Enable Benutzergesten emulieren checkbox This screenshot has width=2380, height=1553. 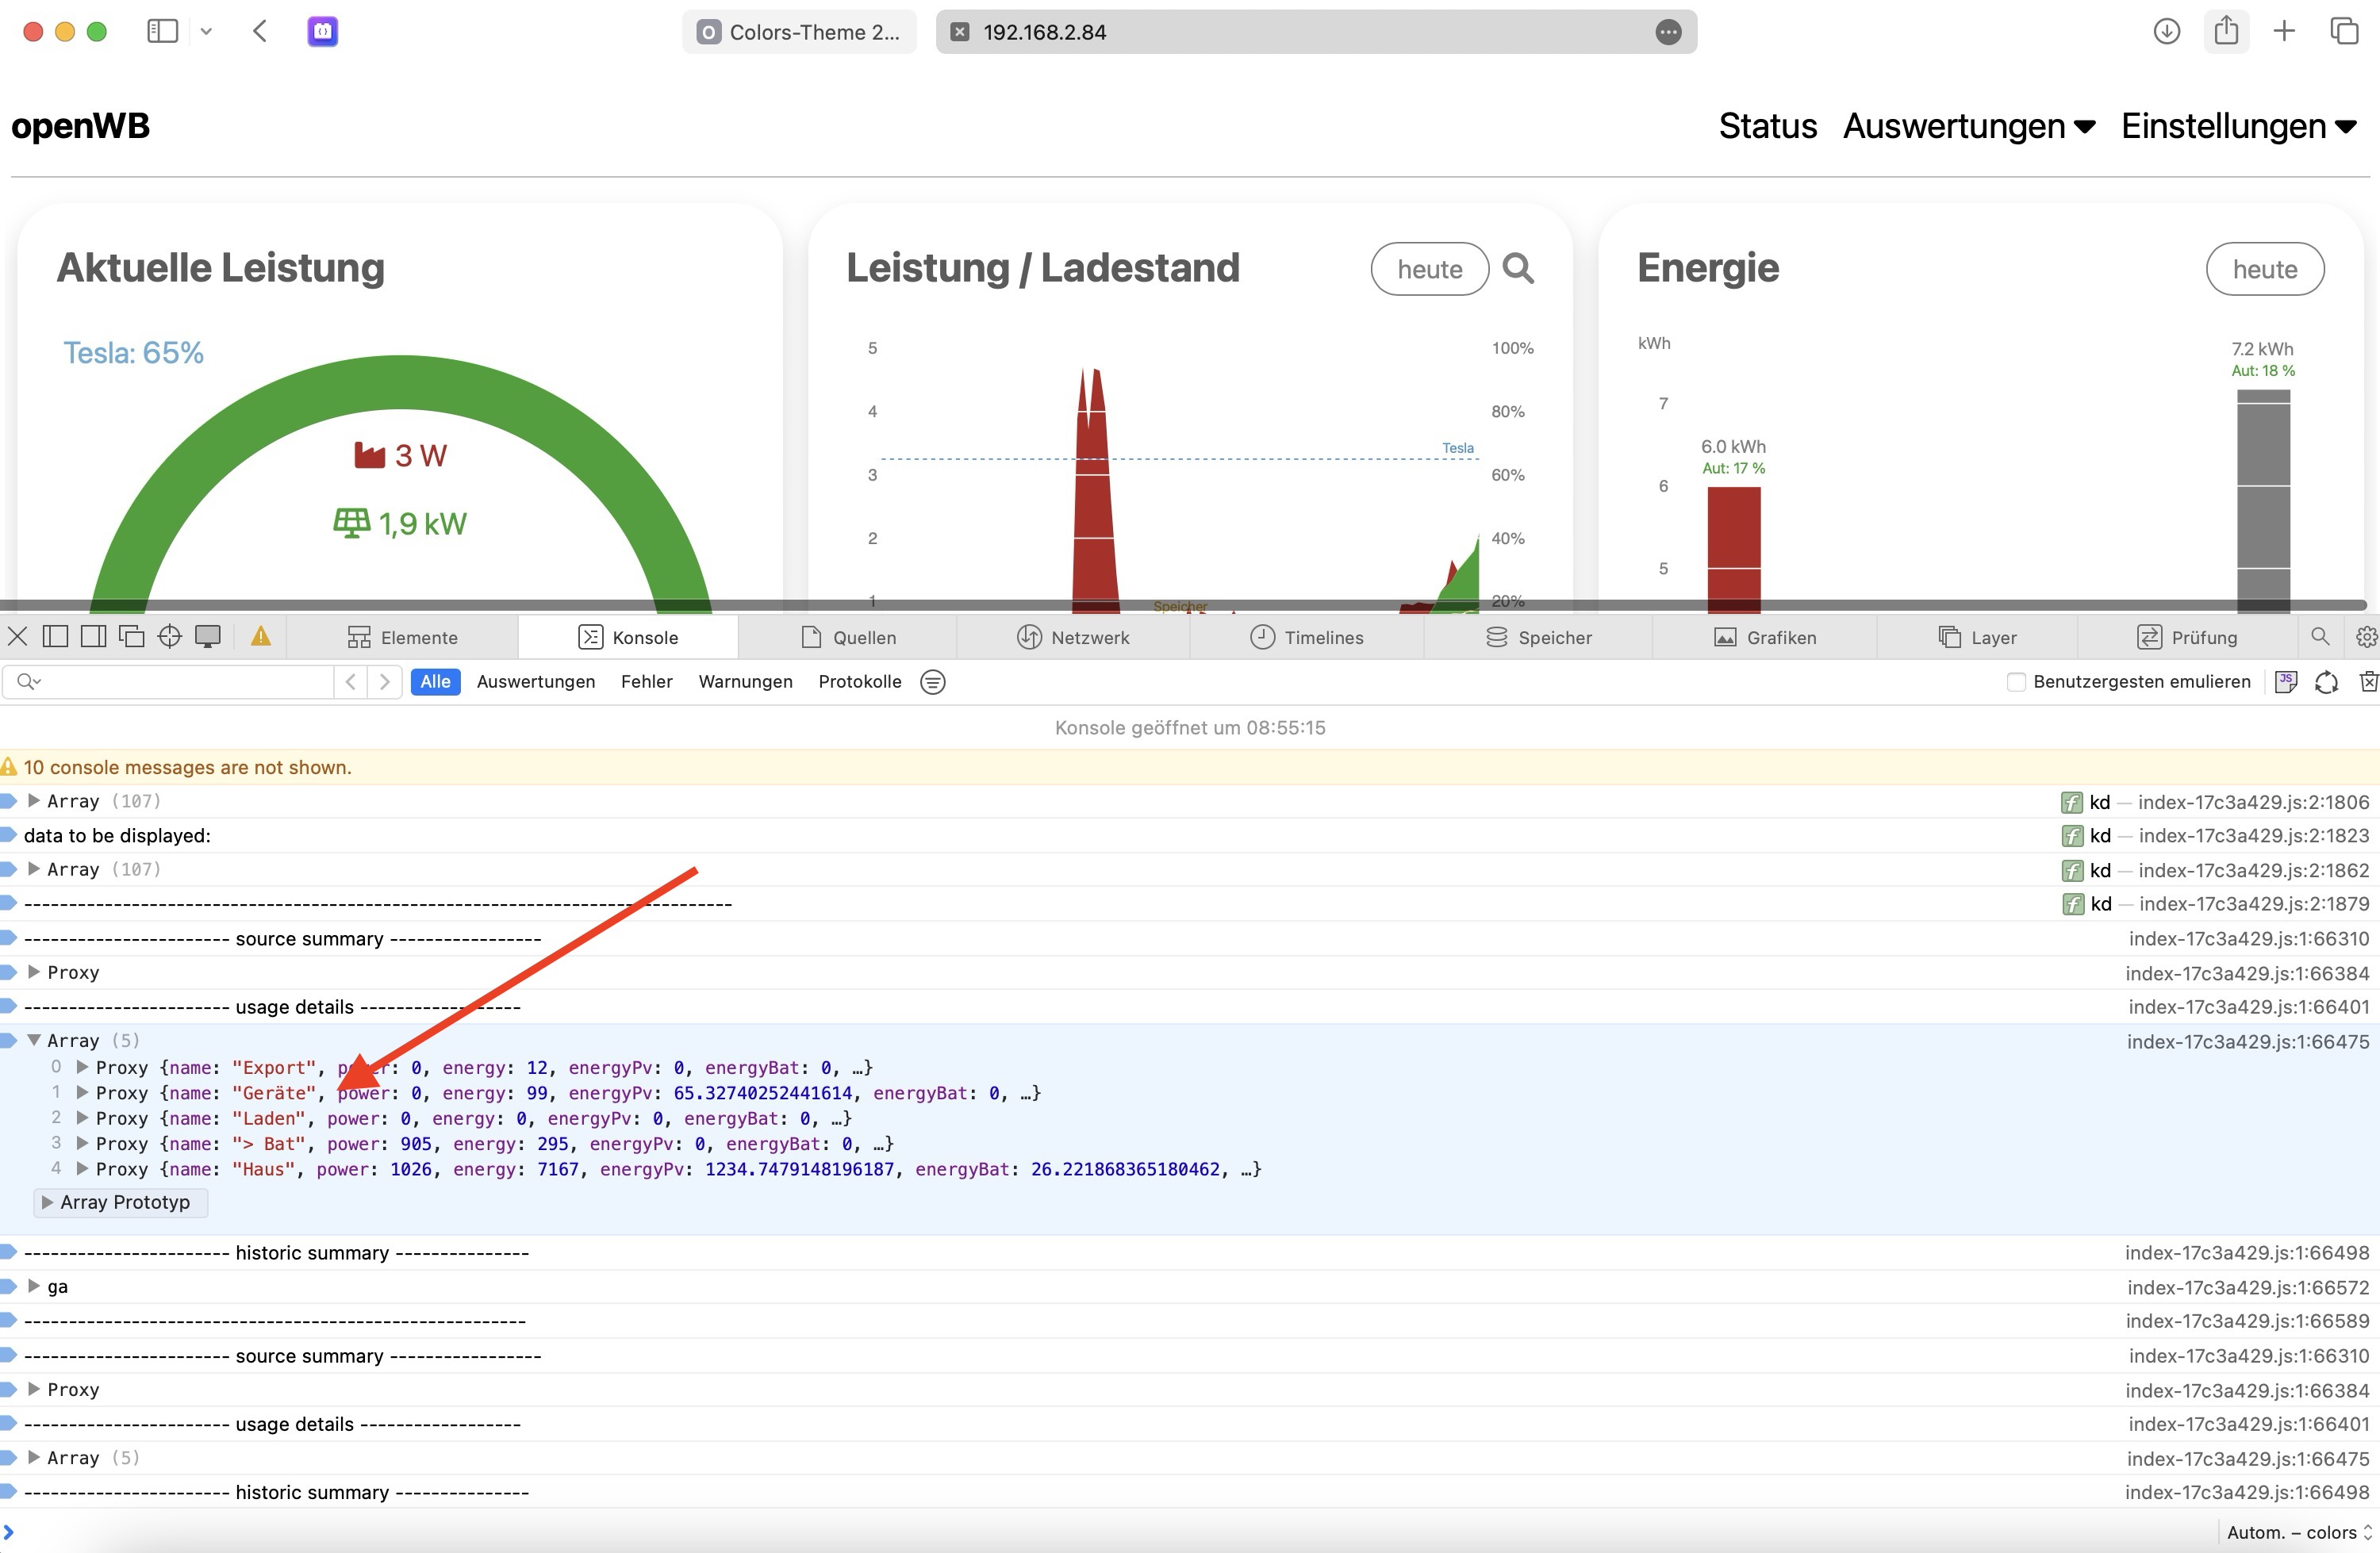2016,682
